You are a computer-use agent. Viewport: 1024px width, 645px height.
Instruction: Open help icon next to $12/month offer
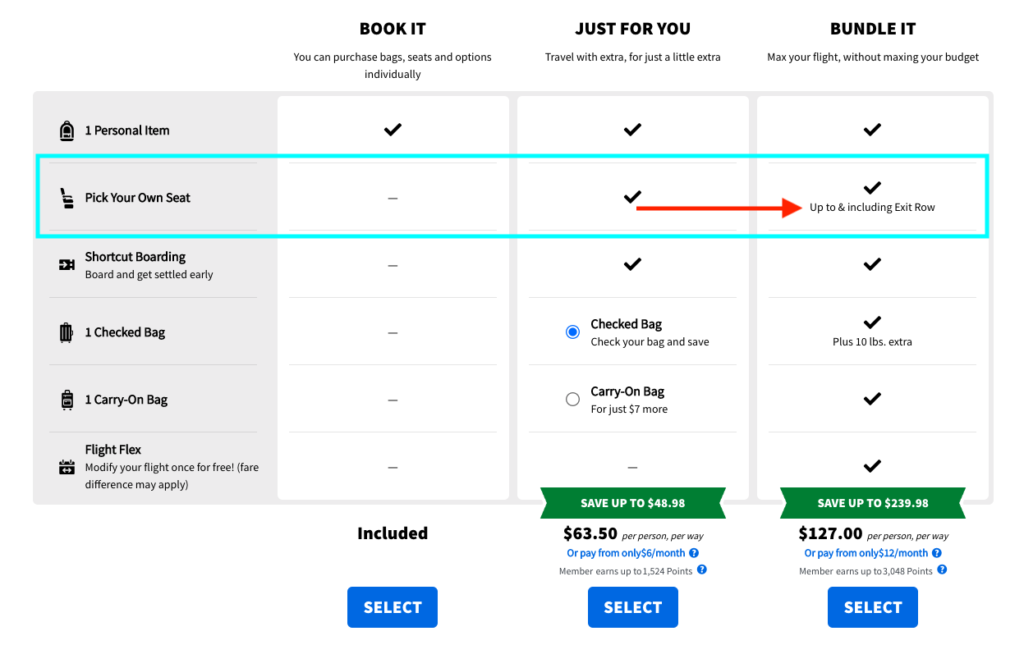(x=936, y=553)
